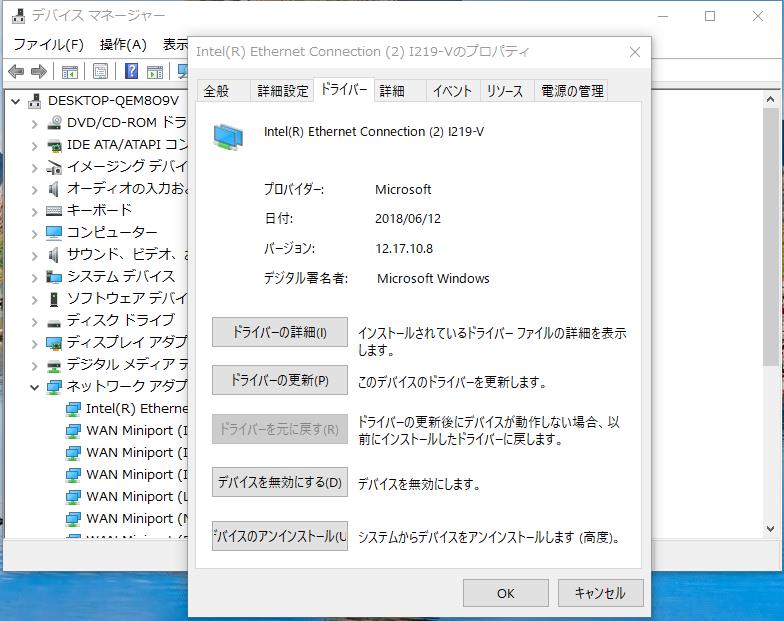
Task: Click the システム デバイス folder icon
Action: click(x=54, y=276)
